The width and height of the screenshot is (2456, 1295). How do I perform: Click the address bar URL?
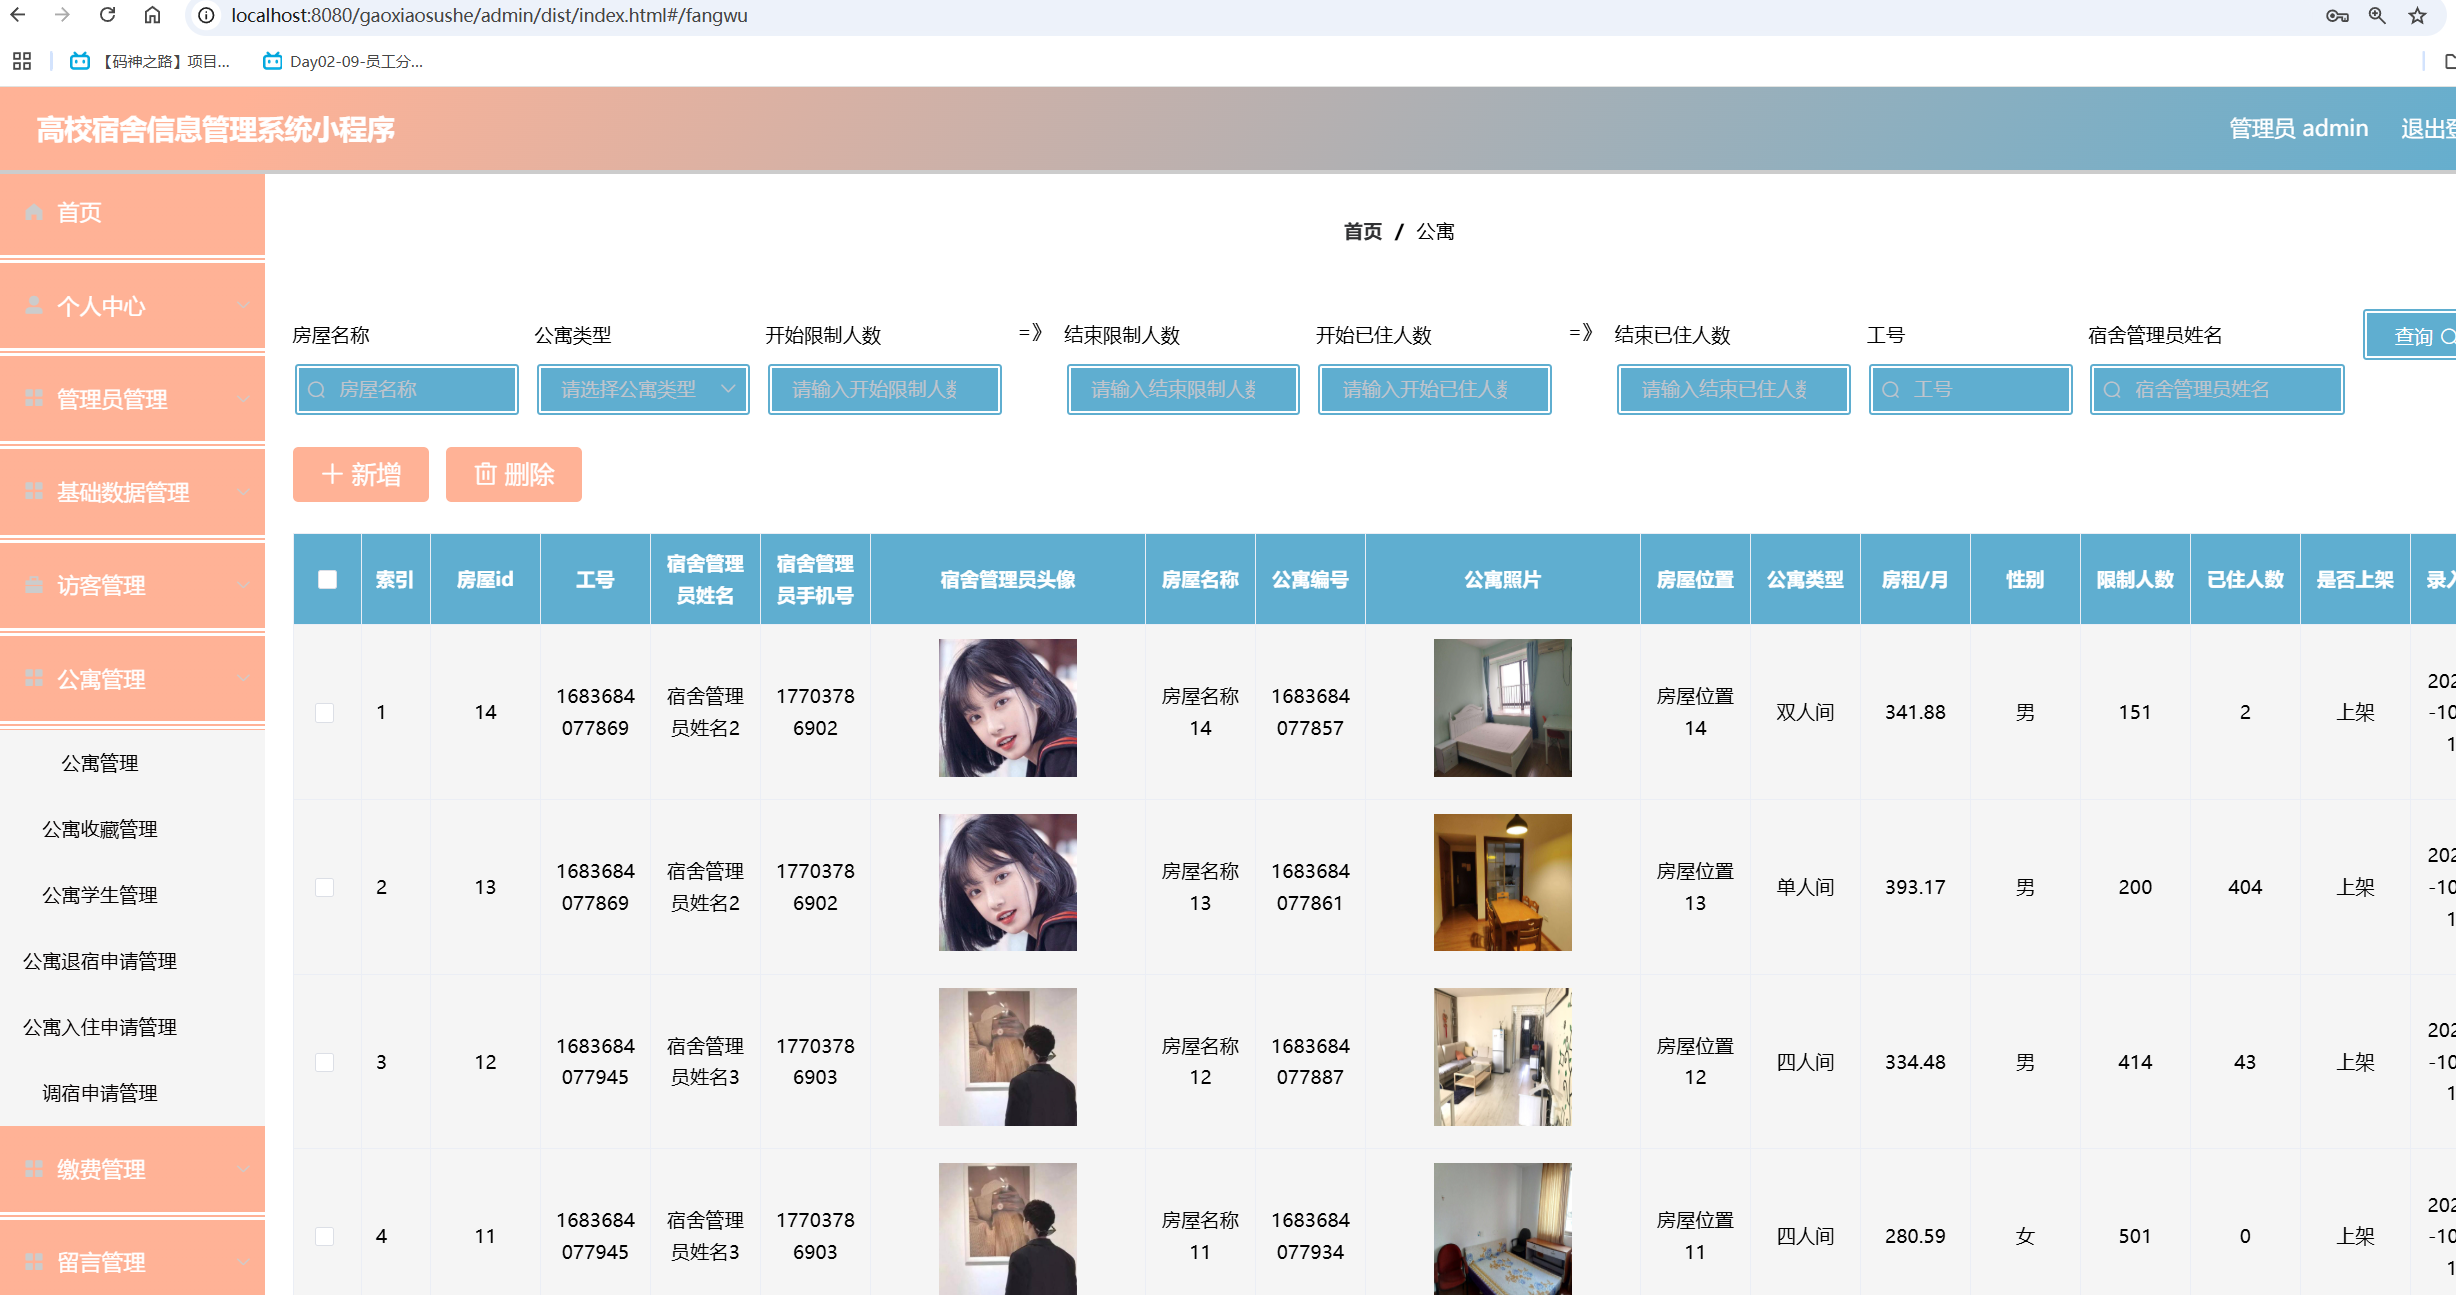[489, 15]
